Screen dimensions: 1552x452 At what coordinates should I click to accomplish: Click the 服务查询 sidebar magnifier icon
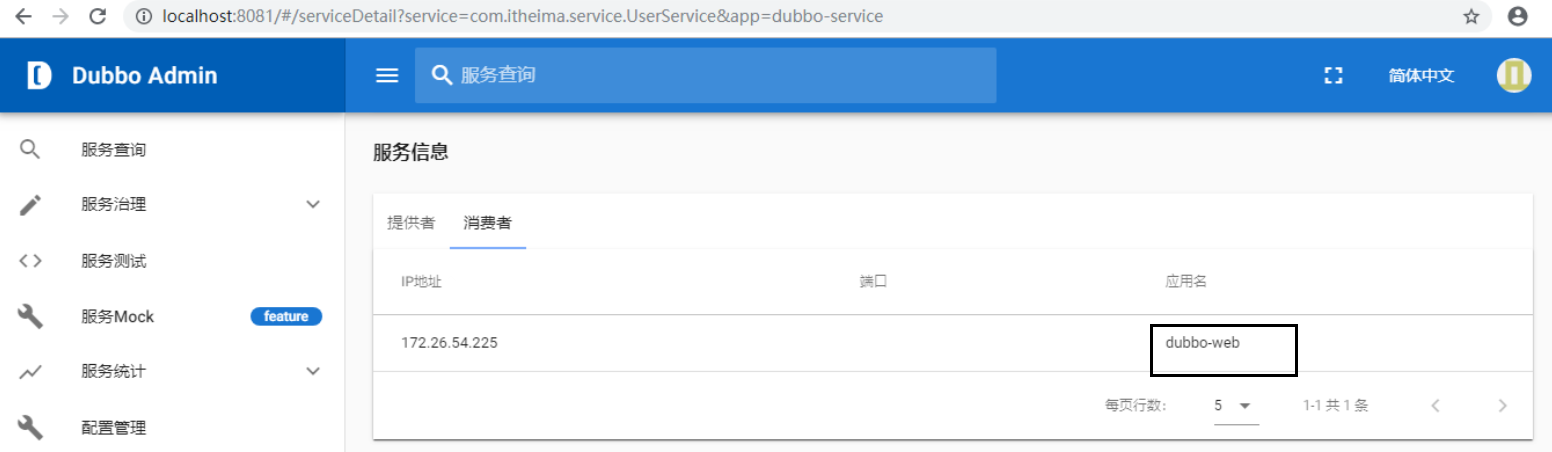[31, 150]
